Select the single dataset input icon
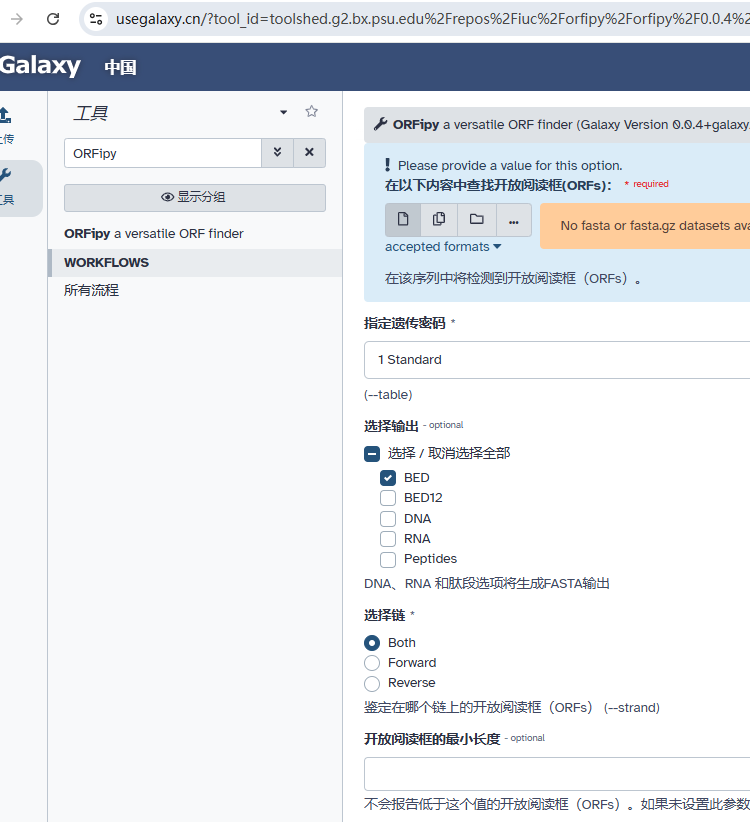The width and height of the screenshot is (750, 822). coord(402,219)
